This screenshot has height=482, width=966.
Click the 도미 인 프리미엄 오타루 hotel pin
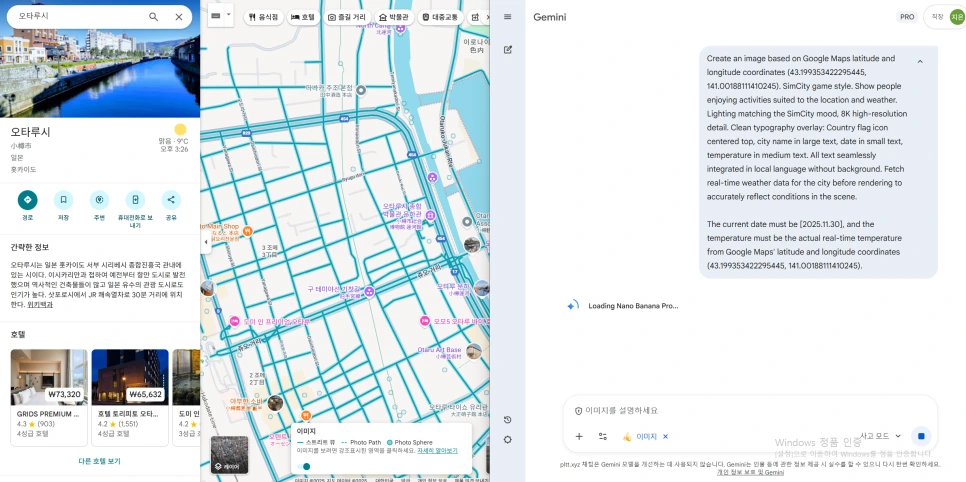pos(234,322)
